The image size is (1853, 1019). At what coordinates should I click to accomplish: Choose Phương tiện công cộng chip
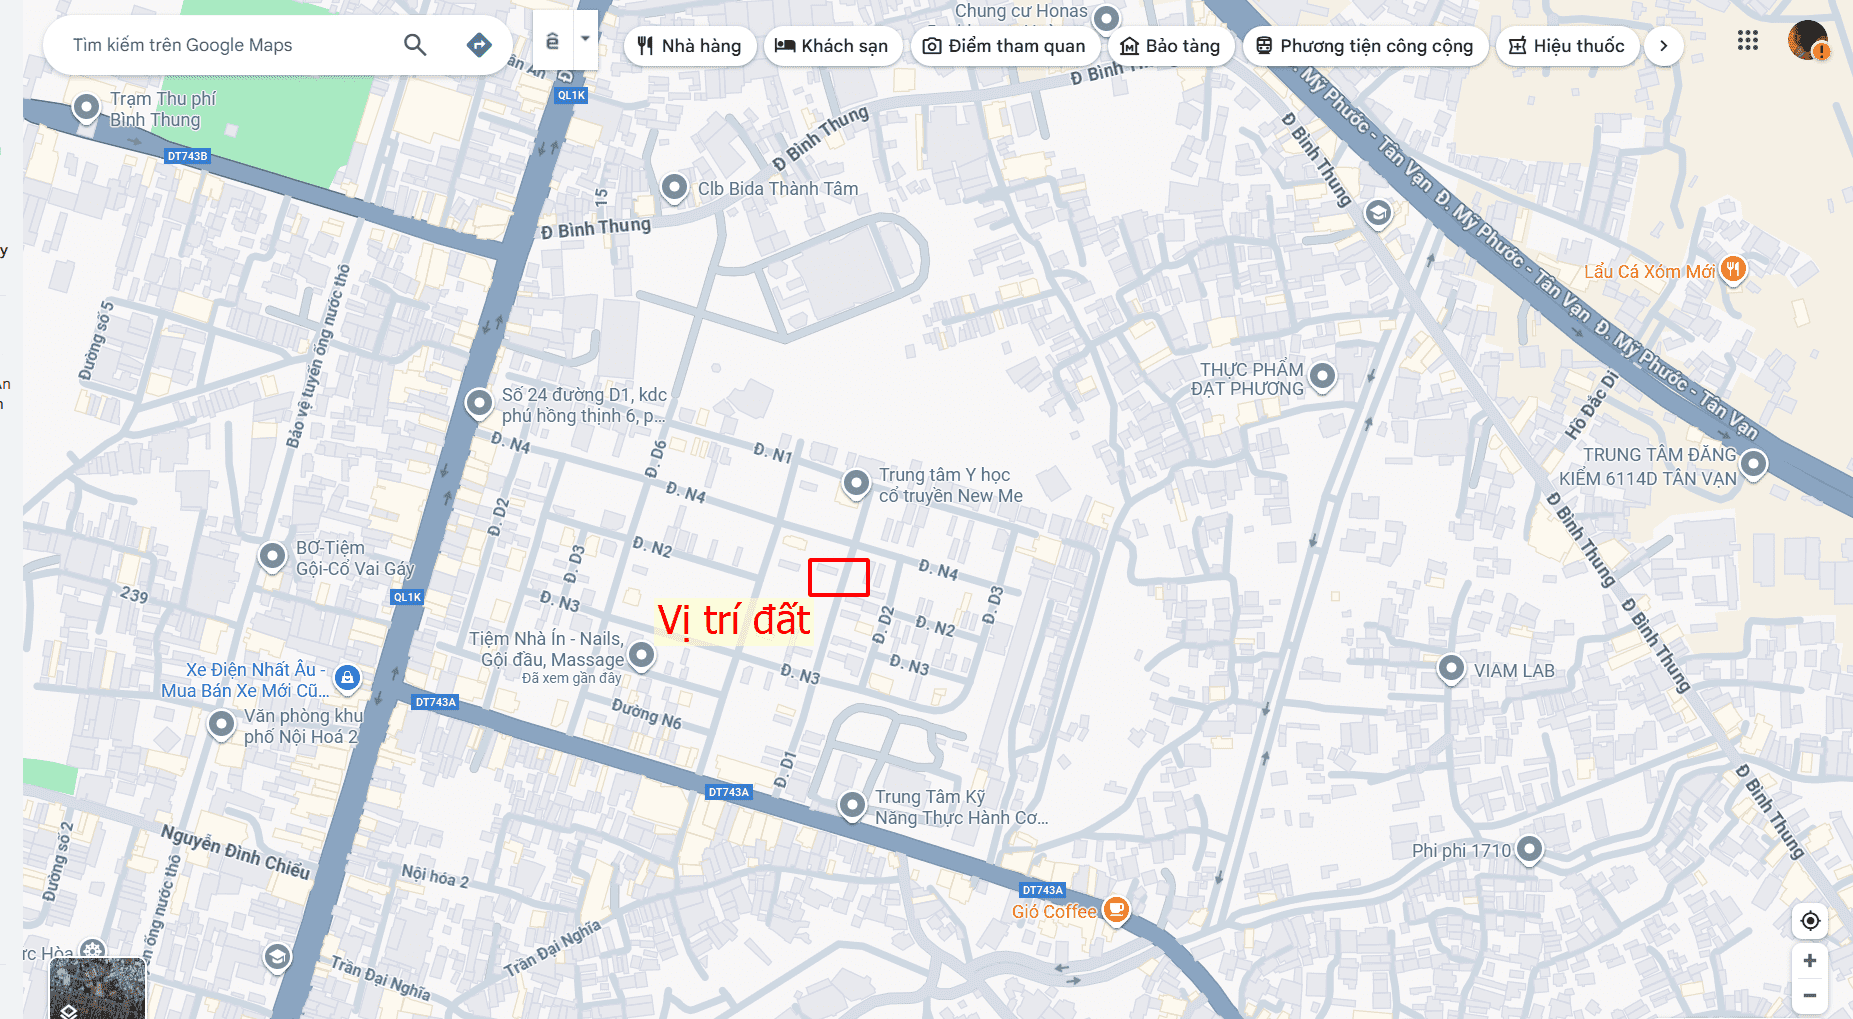[1366, 46]
